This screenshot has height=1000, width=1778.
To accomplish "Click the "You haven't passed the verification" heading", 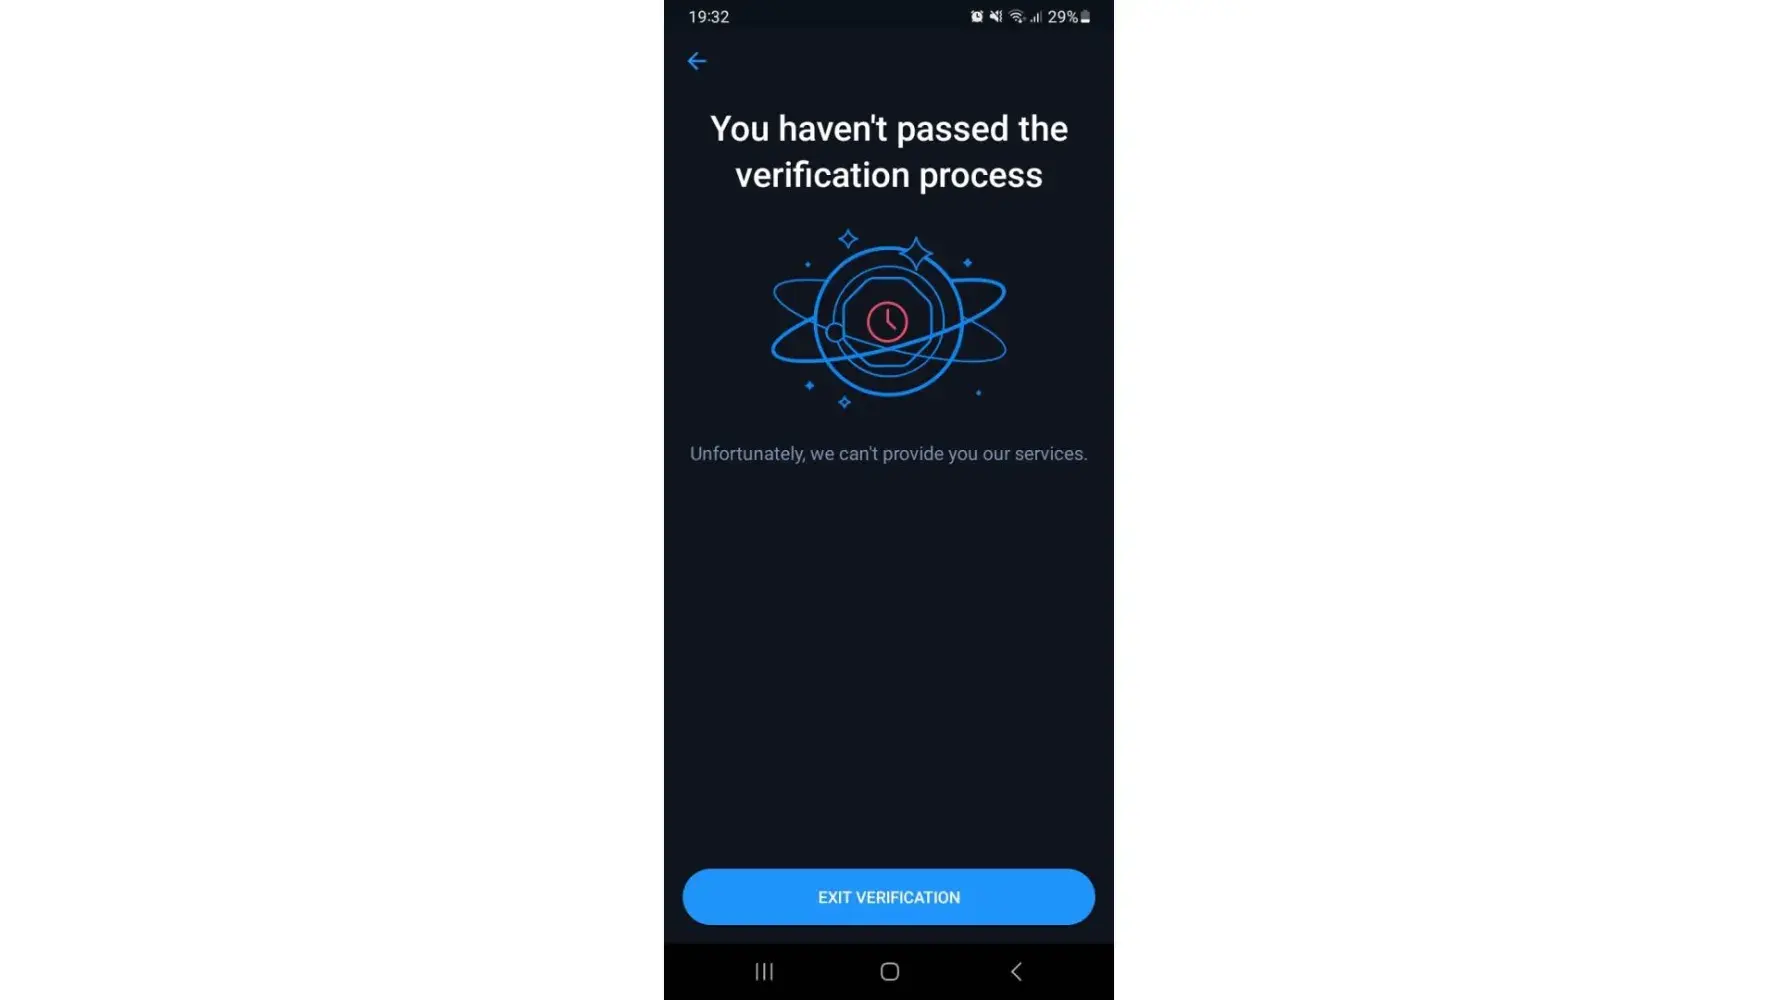I will [888, 152].
